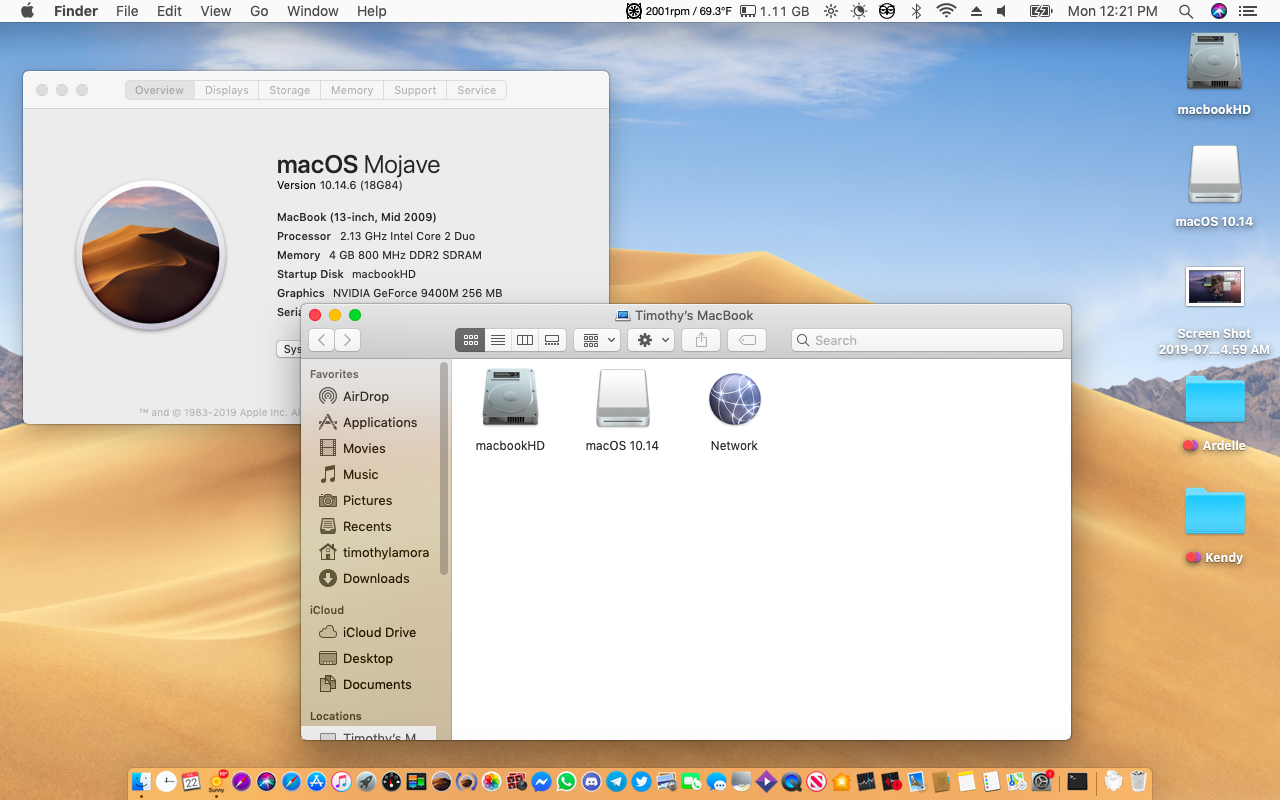The height and width of the screenshot is (800, 1280).
Task: Click the Finder Search field
Action: click(x=927, y=340)
